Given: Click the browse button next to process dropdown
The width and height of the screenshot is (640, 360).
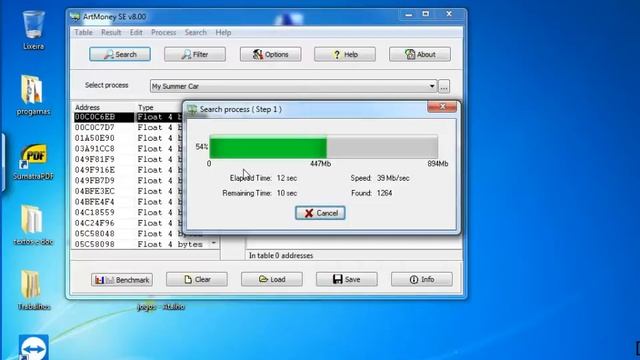Looking at the screenshot, I should pos(444,86).
